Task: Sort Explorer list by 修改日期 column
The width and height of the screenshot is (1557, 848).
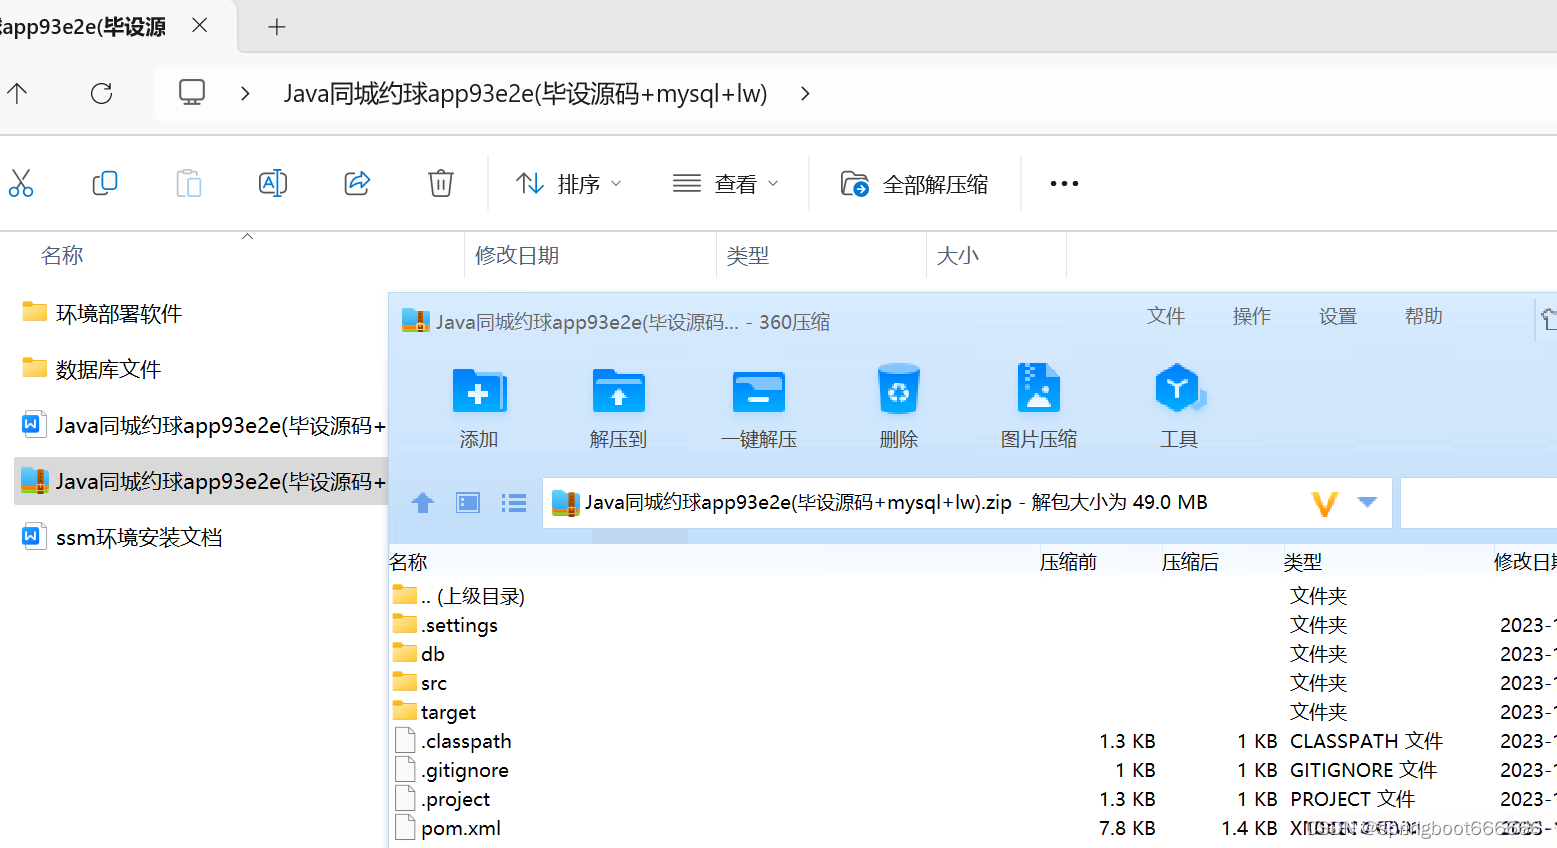Action: 517,256
